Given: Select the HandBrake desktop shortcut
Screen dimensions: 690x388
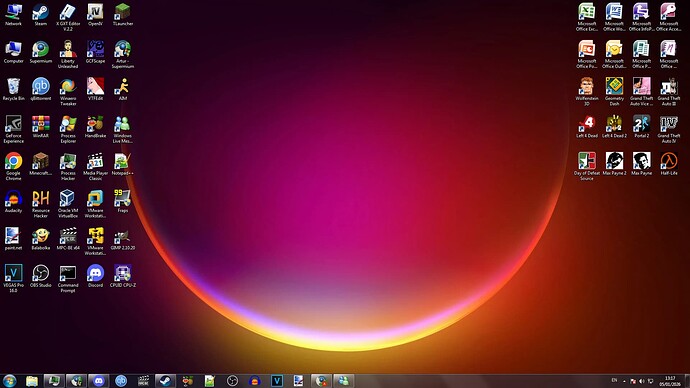Looking at the screenshot, I should 95,127.
